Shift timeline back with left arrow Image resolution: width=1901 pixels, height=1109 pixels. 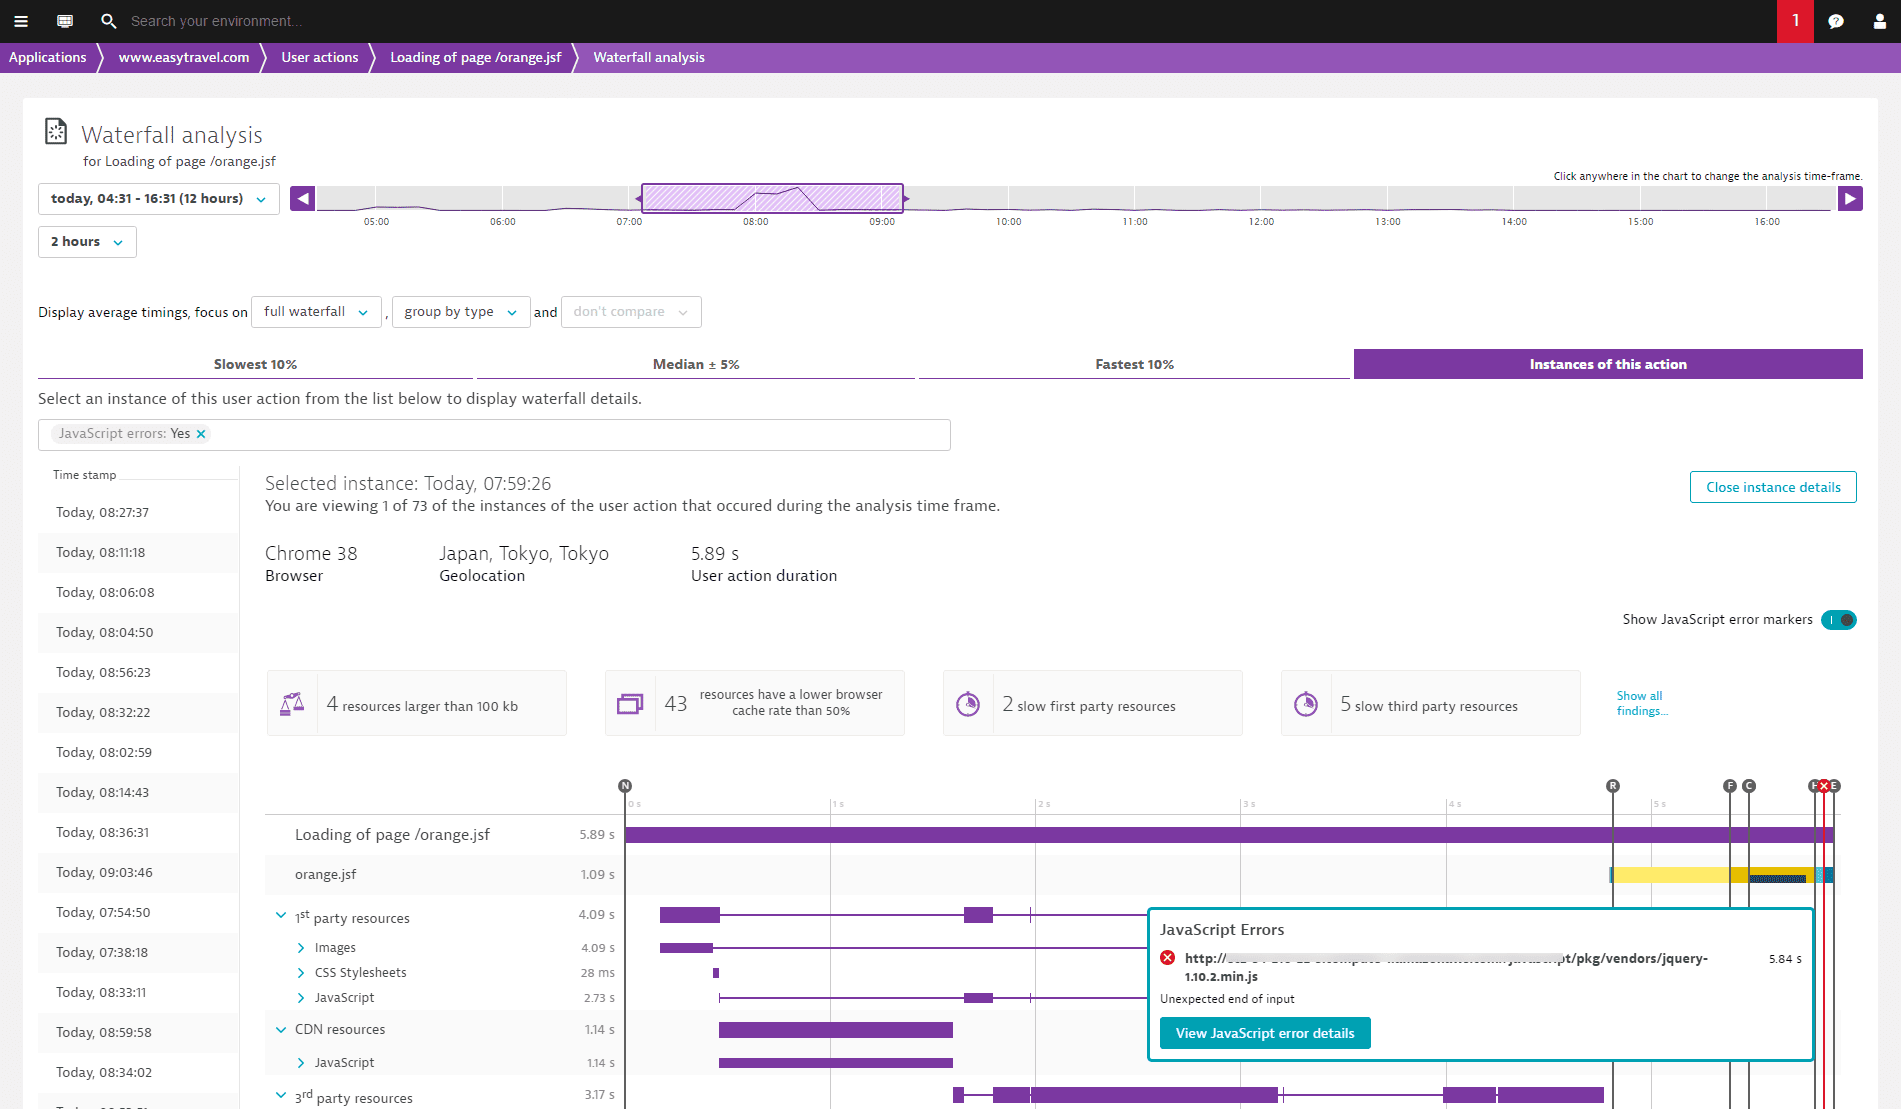coord(302,199)
